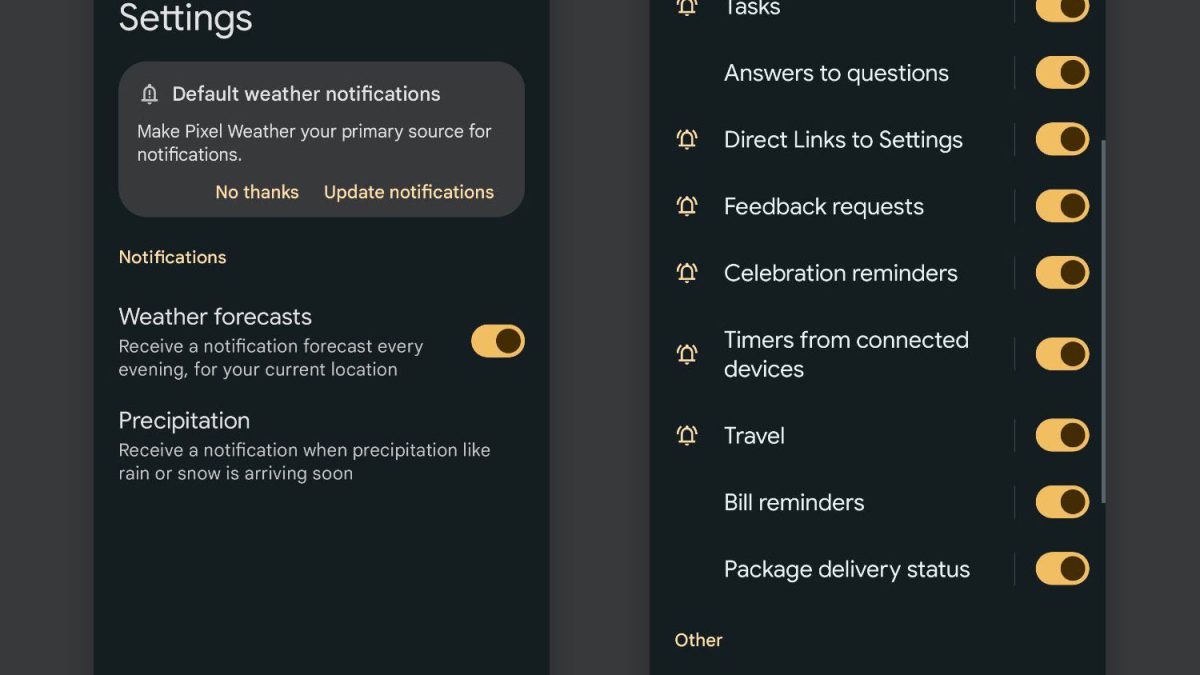Click the bell icon next to Celebration reminders

tap(687, 273)
